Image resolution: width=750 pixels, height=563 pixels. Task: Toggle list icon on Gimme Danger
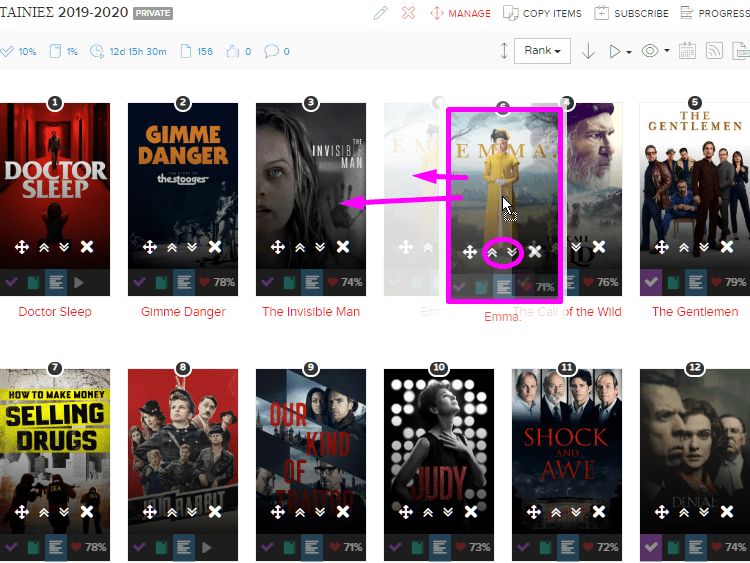[x=184, y=282]
